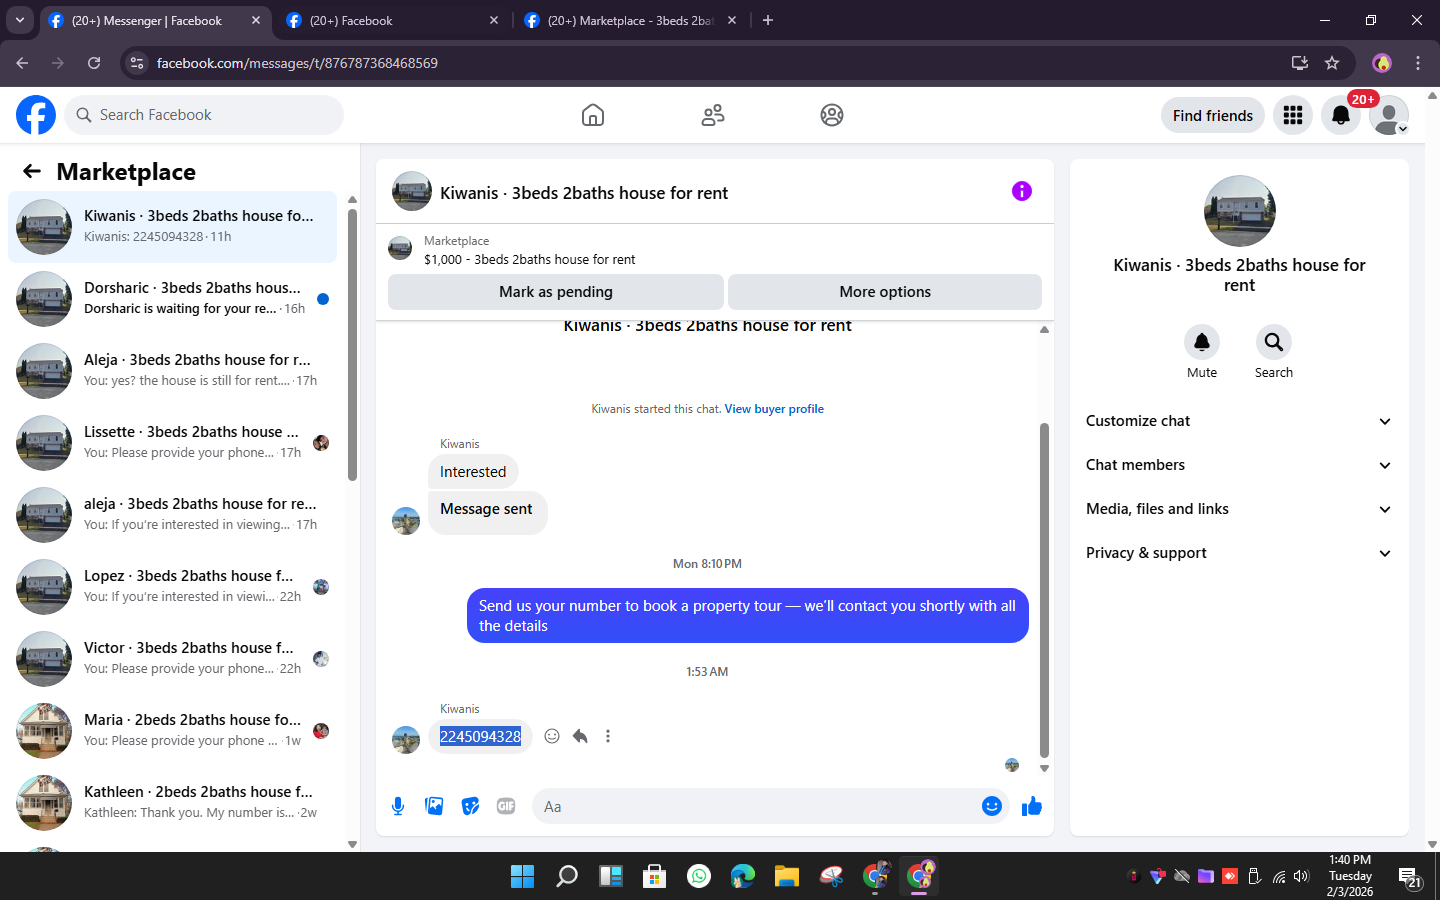The height and width of the screenshot is (900, 1440).
Task: Open more options for 2245094328 message
Action: (608, 736)
